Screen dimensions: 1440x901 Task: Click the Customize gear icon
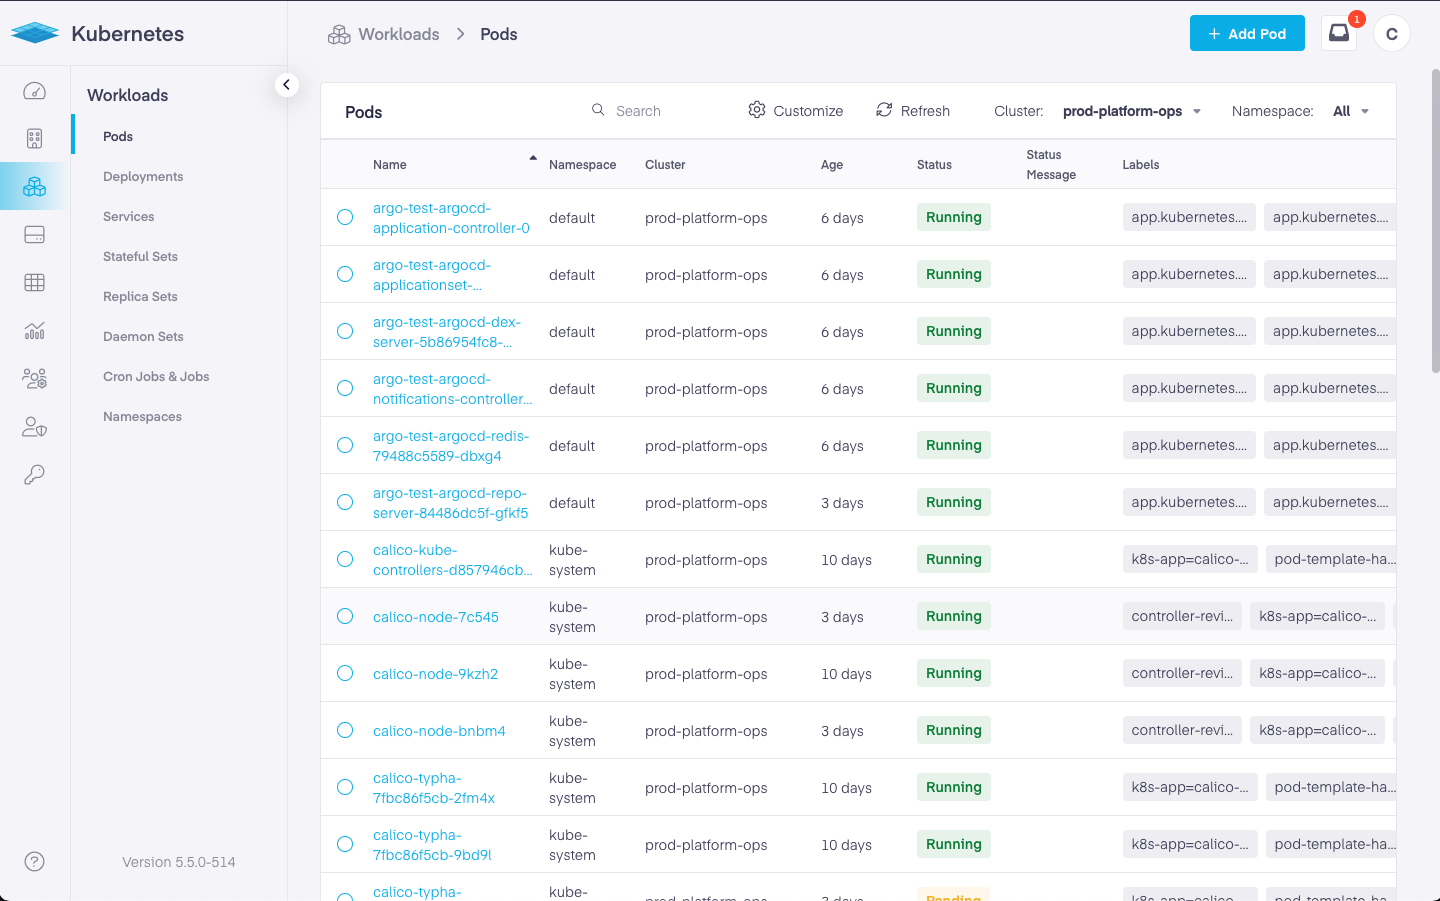pyautogui.click(x=757, y=110)
